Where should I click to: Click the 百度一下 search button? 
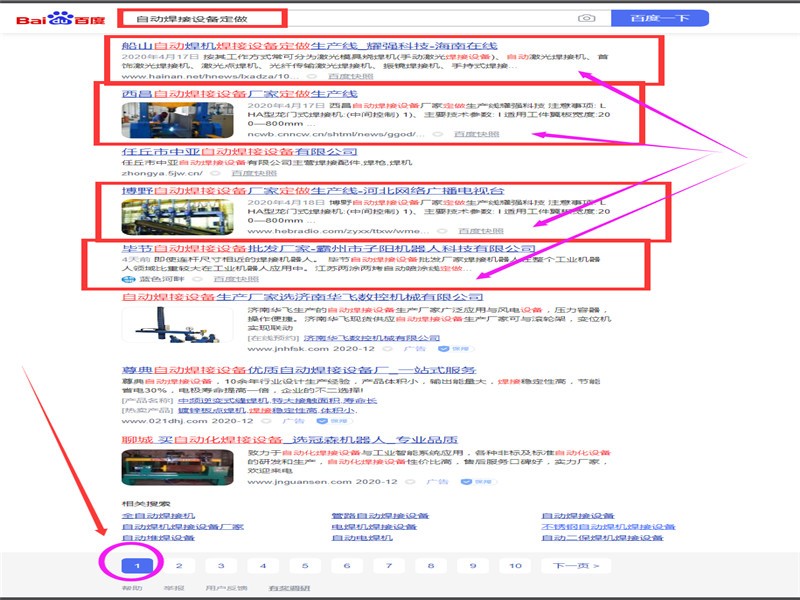click(660, 18)
